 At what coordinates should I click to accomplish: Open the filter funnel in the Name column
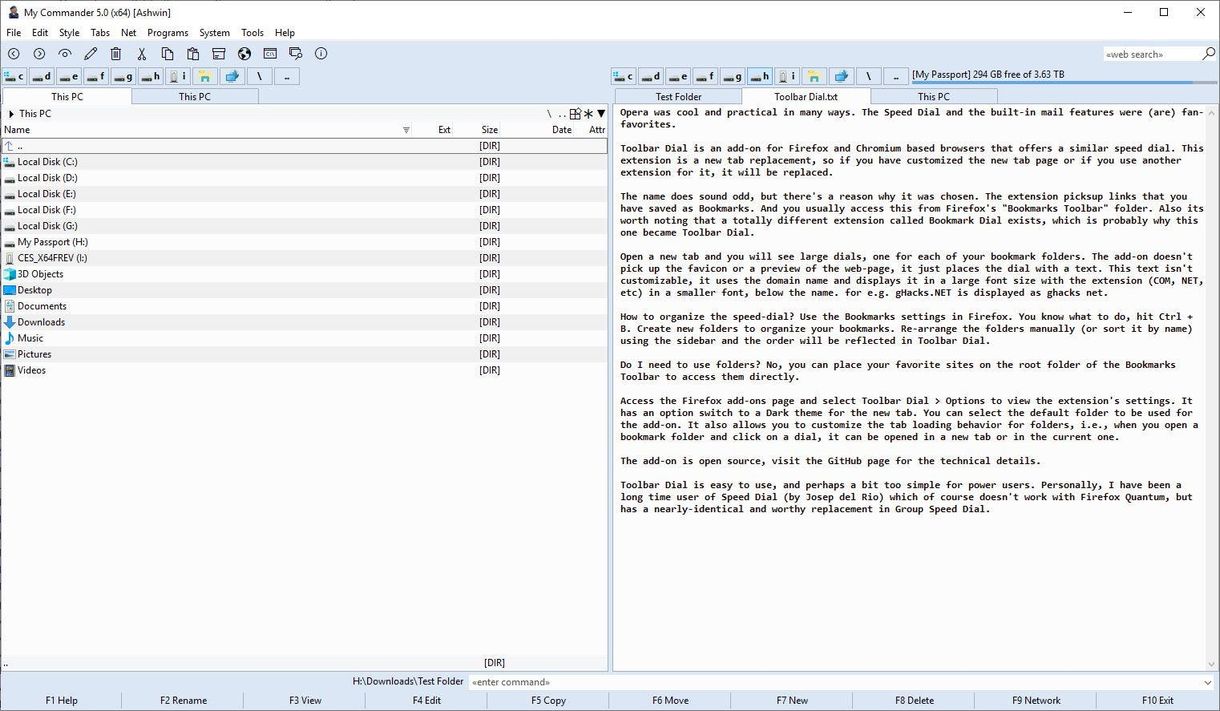[x=406, y=130]
